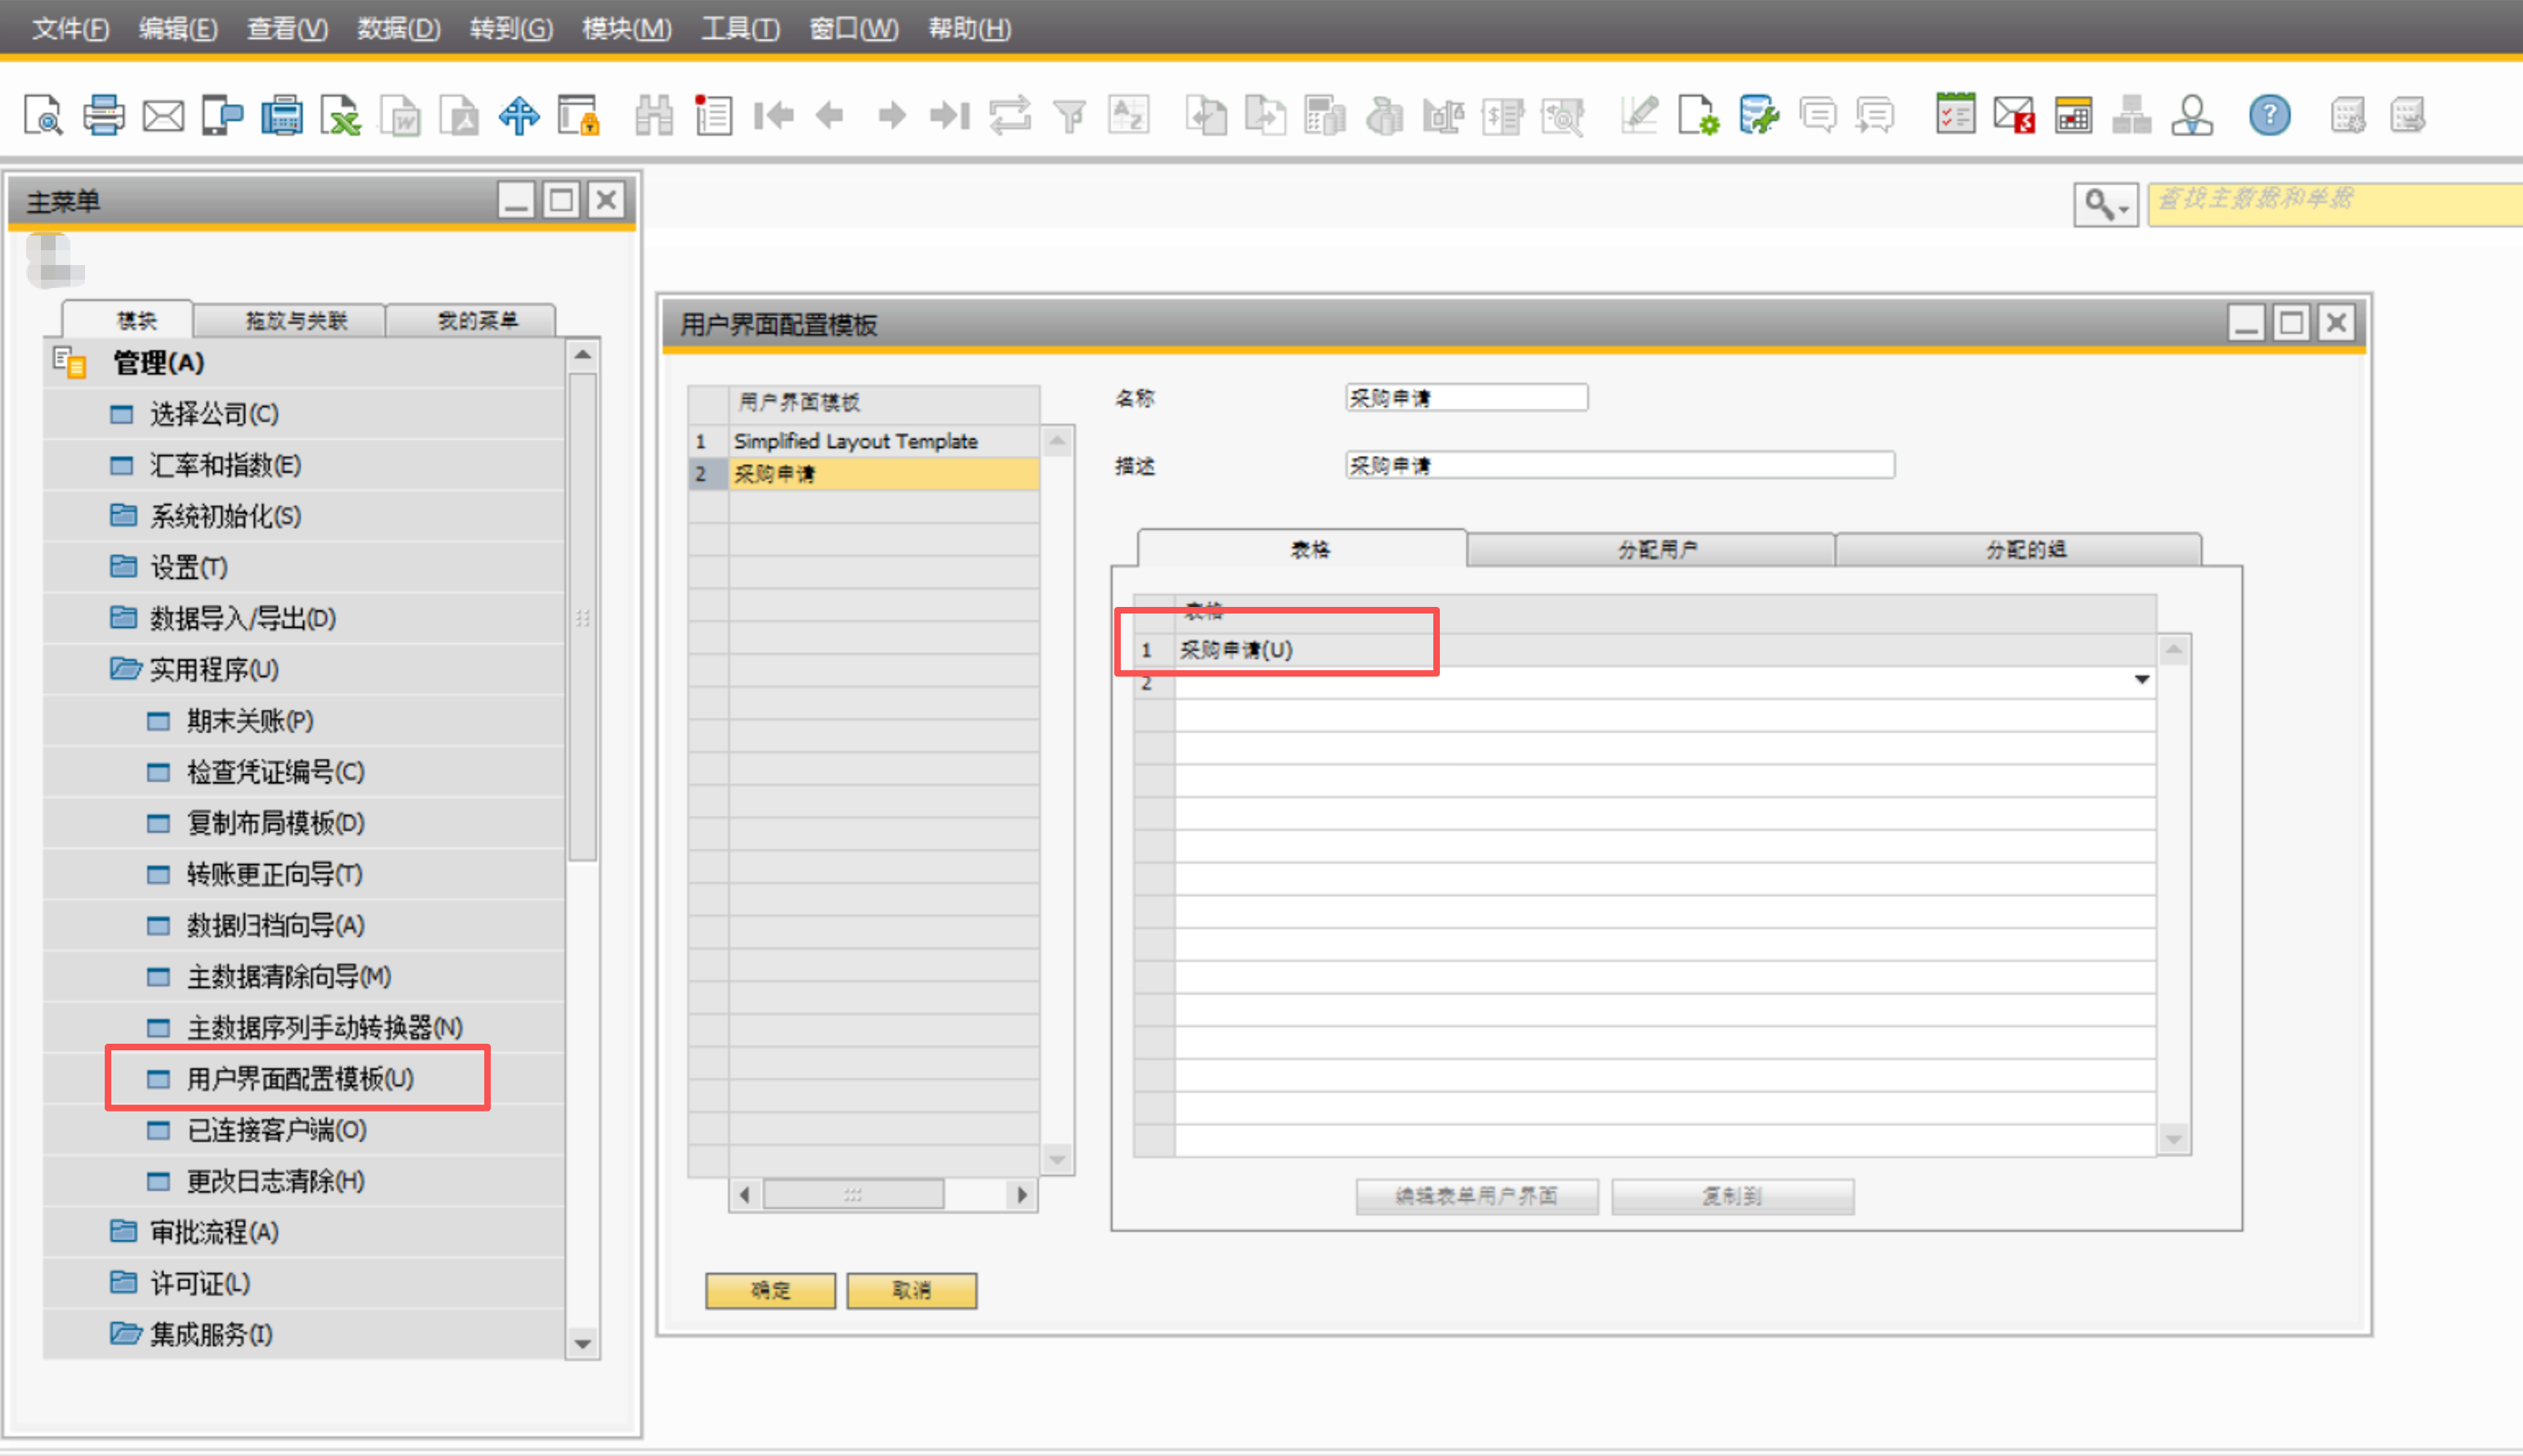Export to Excel using toolbar icon
This screenshot has height=1456, width=2523.
coord(341,115)
